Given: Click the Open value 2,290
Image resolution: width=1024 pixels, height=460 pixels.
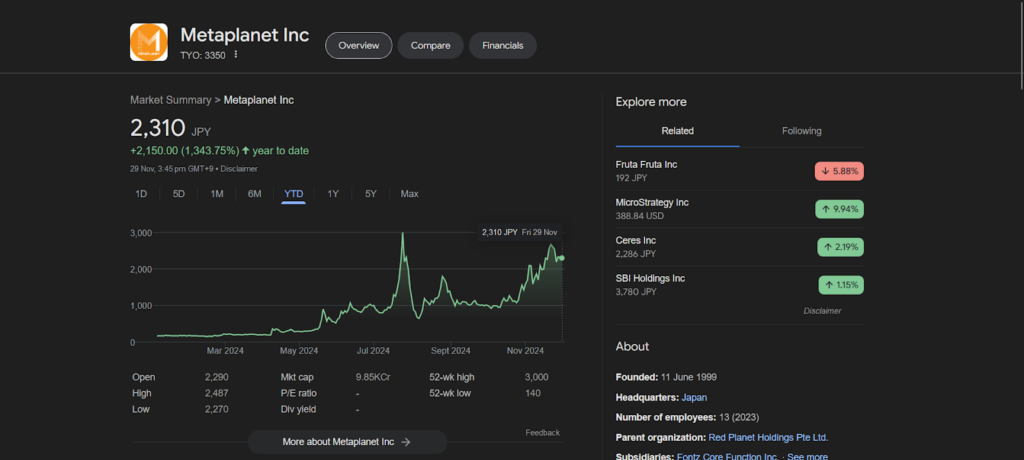Looking at the screenshot, I should [x=216, y=377].
